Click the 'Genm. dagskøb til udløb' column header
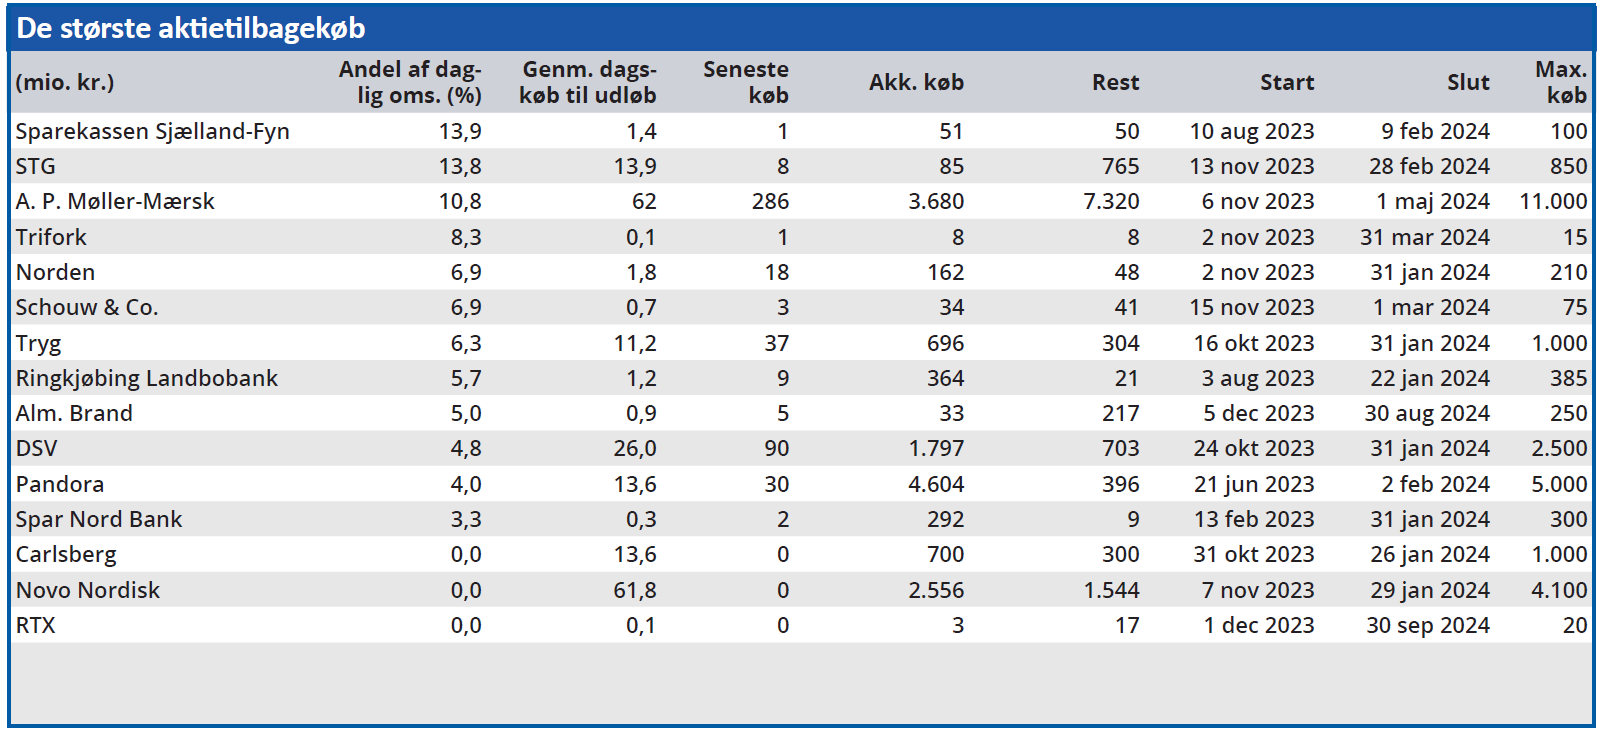 point(588,82)
